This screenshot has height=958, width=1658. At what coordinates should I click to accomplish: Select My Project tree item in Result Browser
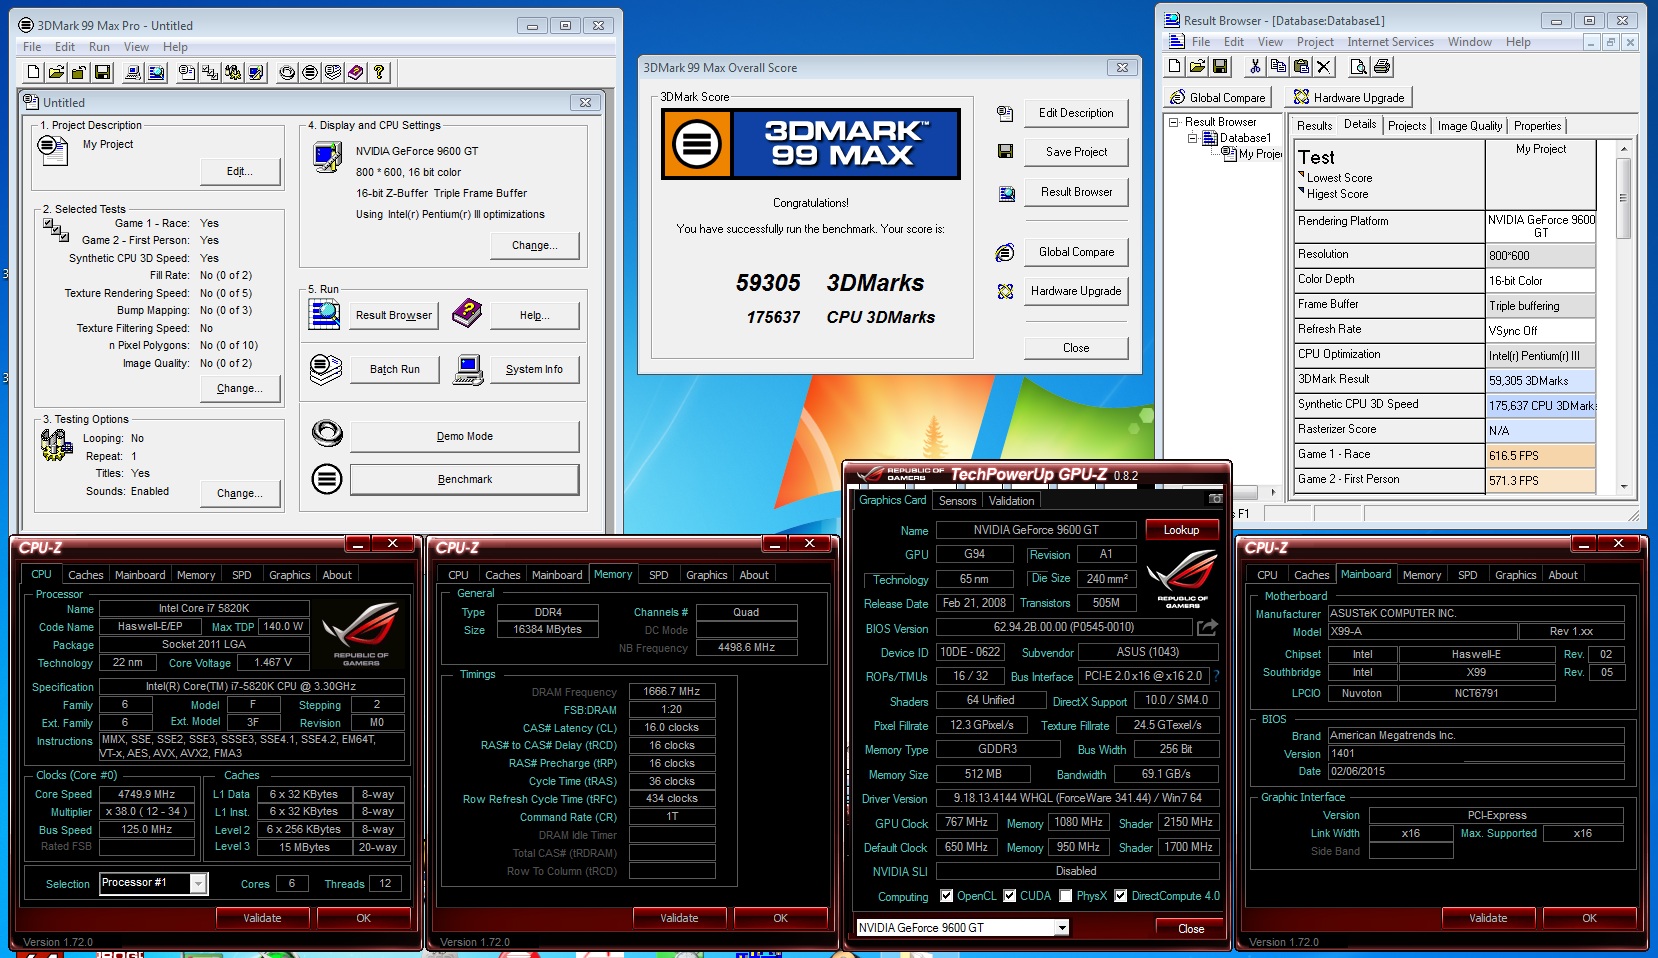1260,154
